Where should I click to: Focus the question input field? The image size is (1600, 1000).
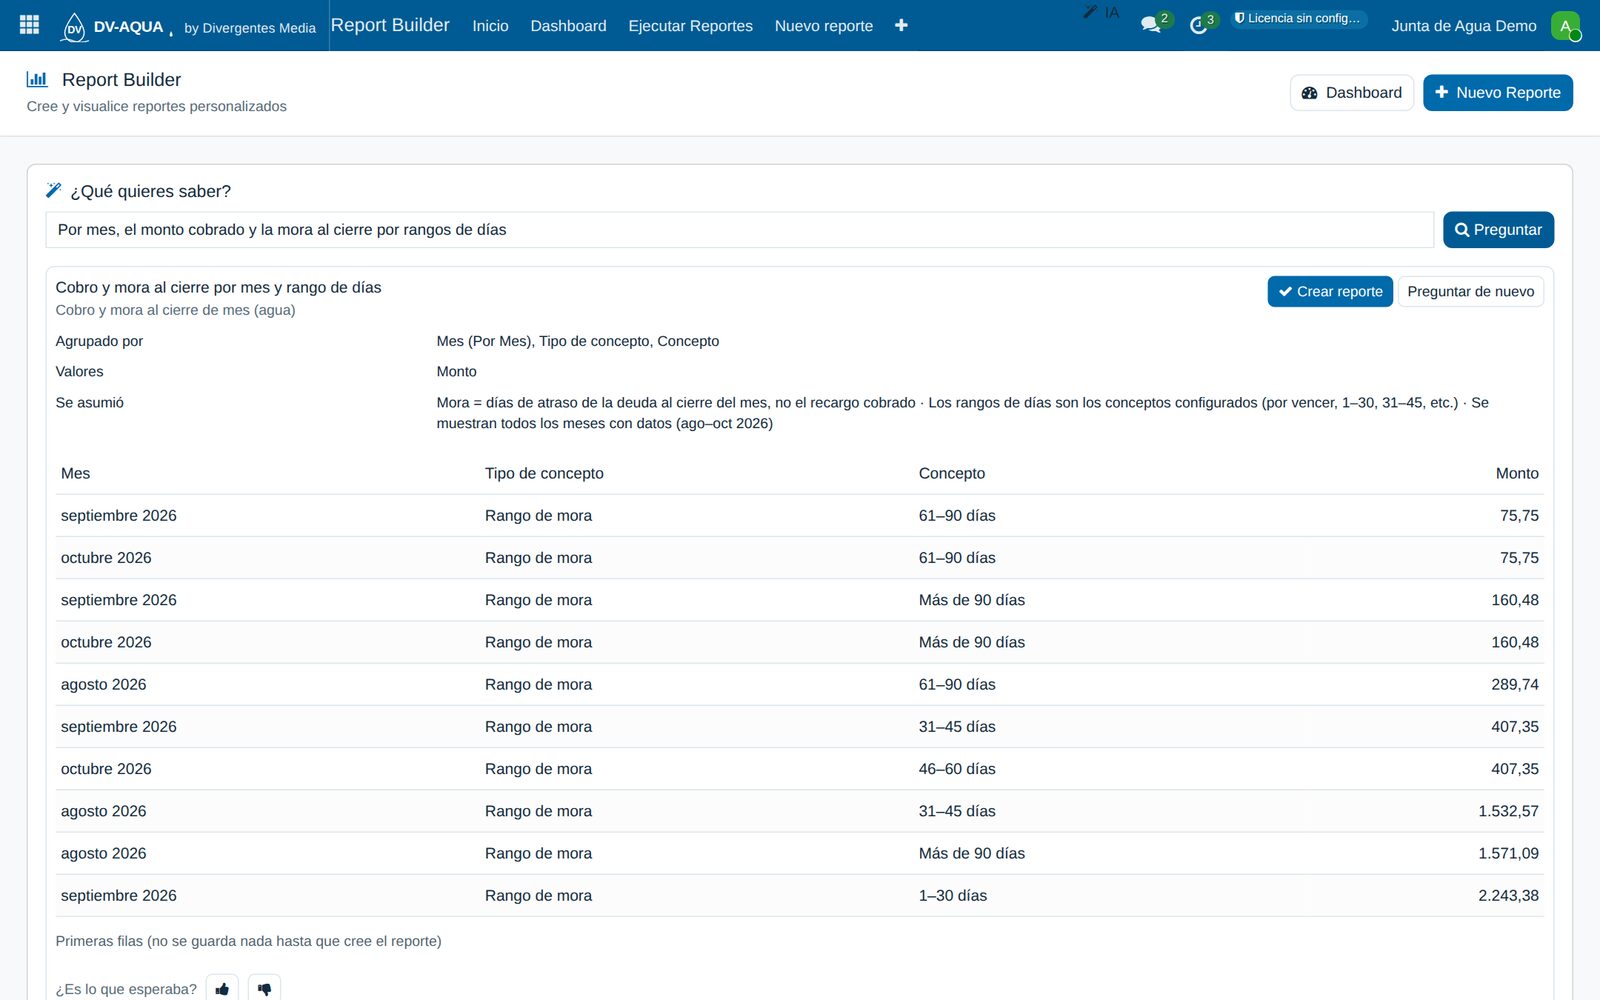(740, 230)
